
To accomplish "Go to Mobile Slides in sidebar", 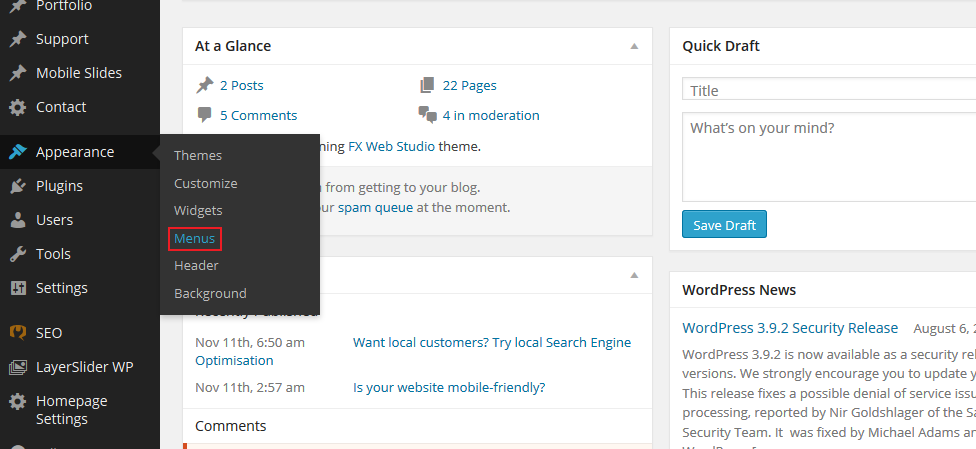I will [x=80, y=73].
